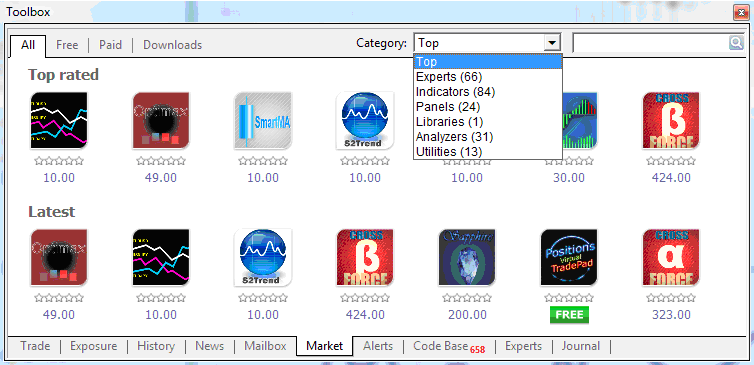Click star rating under Sapphire
The width and height of the screenshot is (754, 365).
(x=467, y=298)
